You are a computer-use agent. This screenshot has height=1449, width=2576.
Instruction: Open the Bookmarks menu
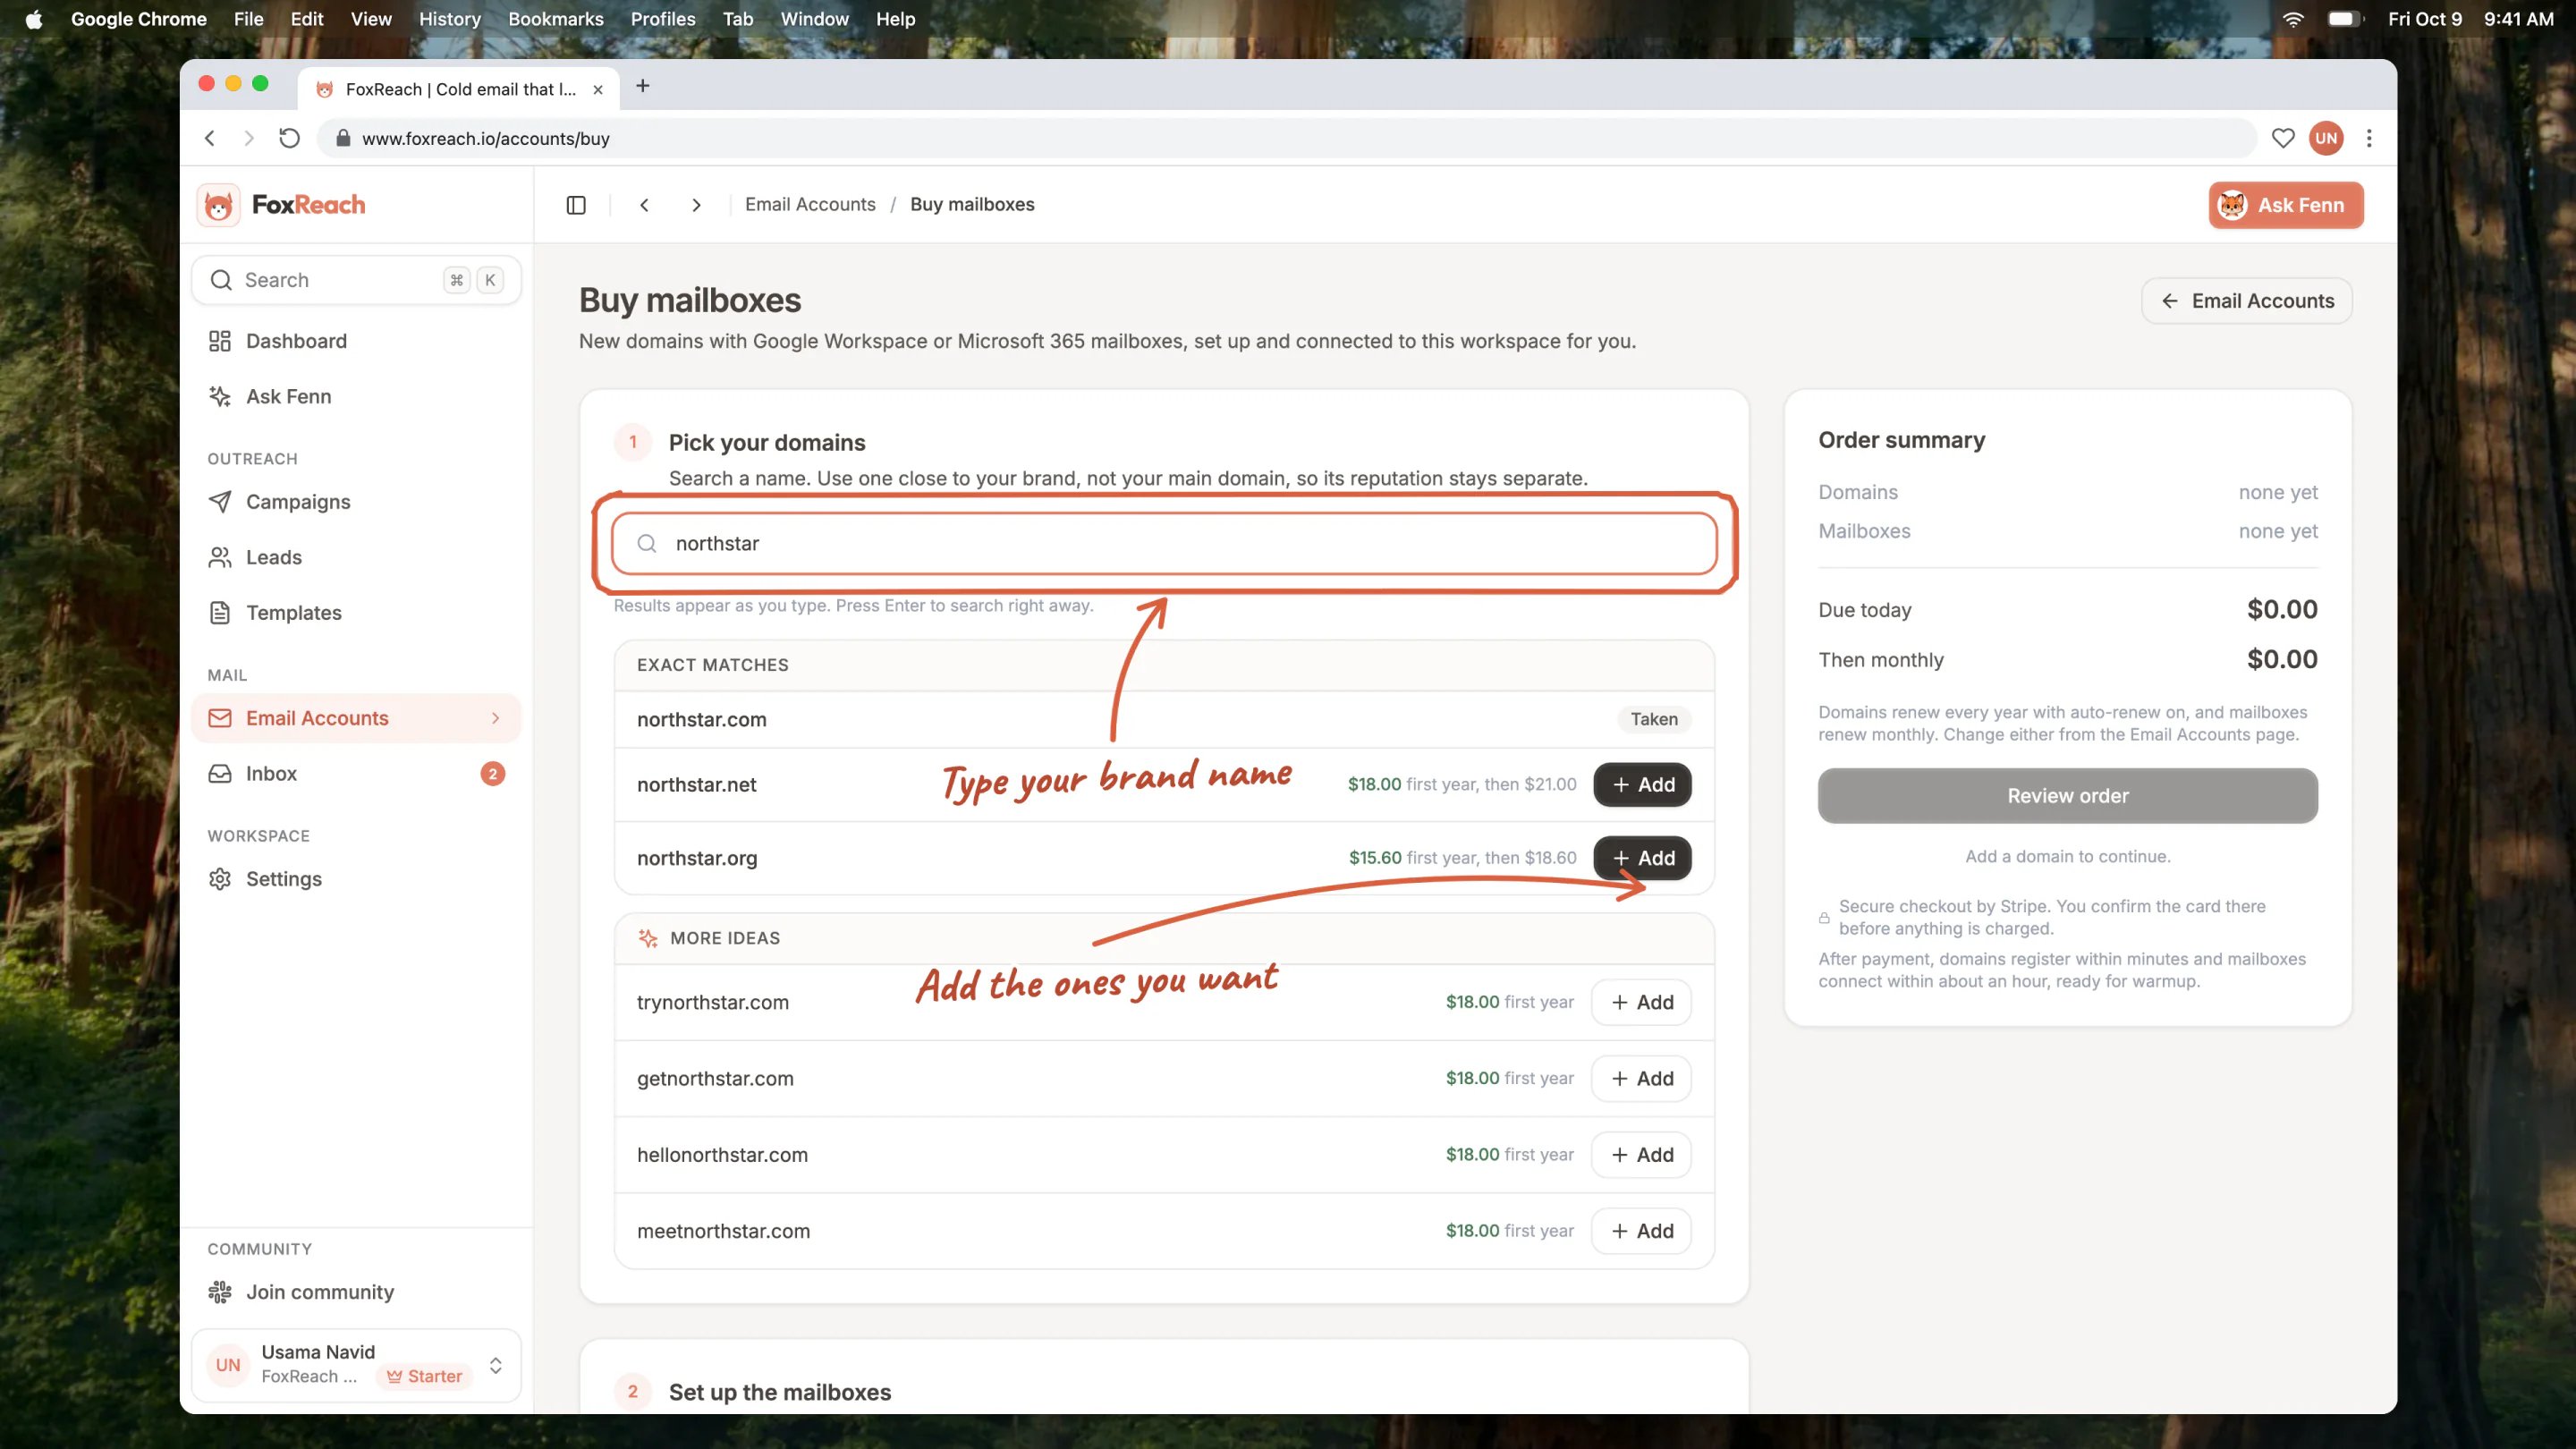(555, 19)
